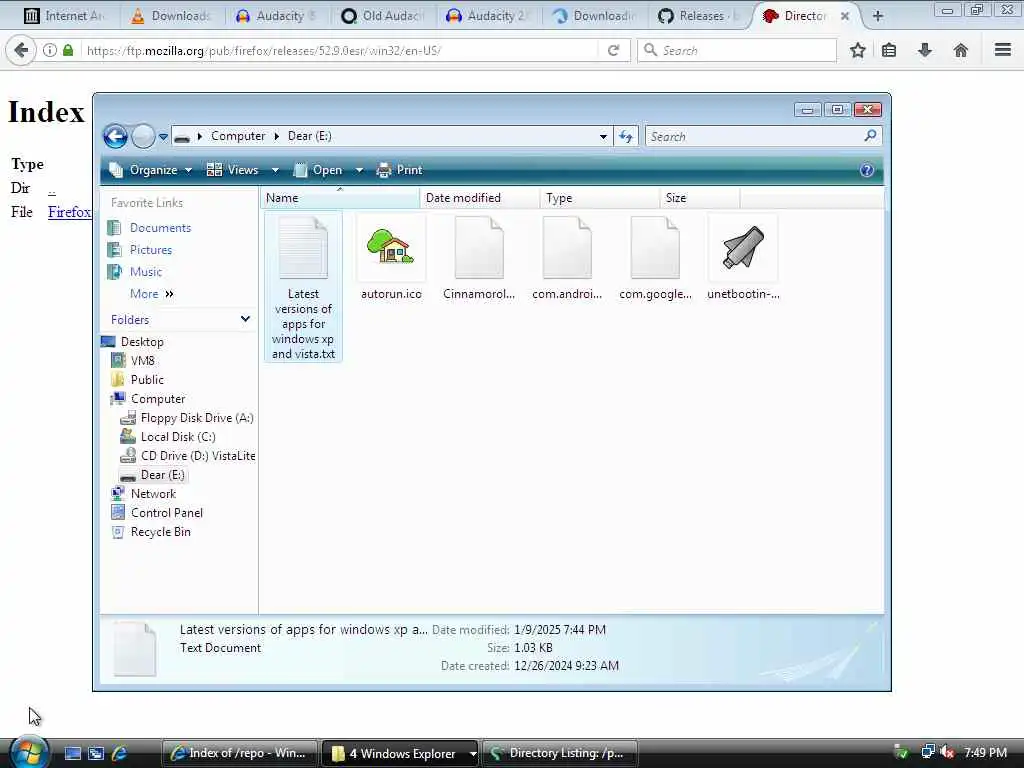Click the Views toolbar button
This screenshot has height=768, width=1024.
(232, 170)
